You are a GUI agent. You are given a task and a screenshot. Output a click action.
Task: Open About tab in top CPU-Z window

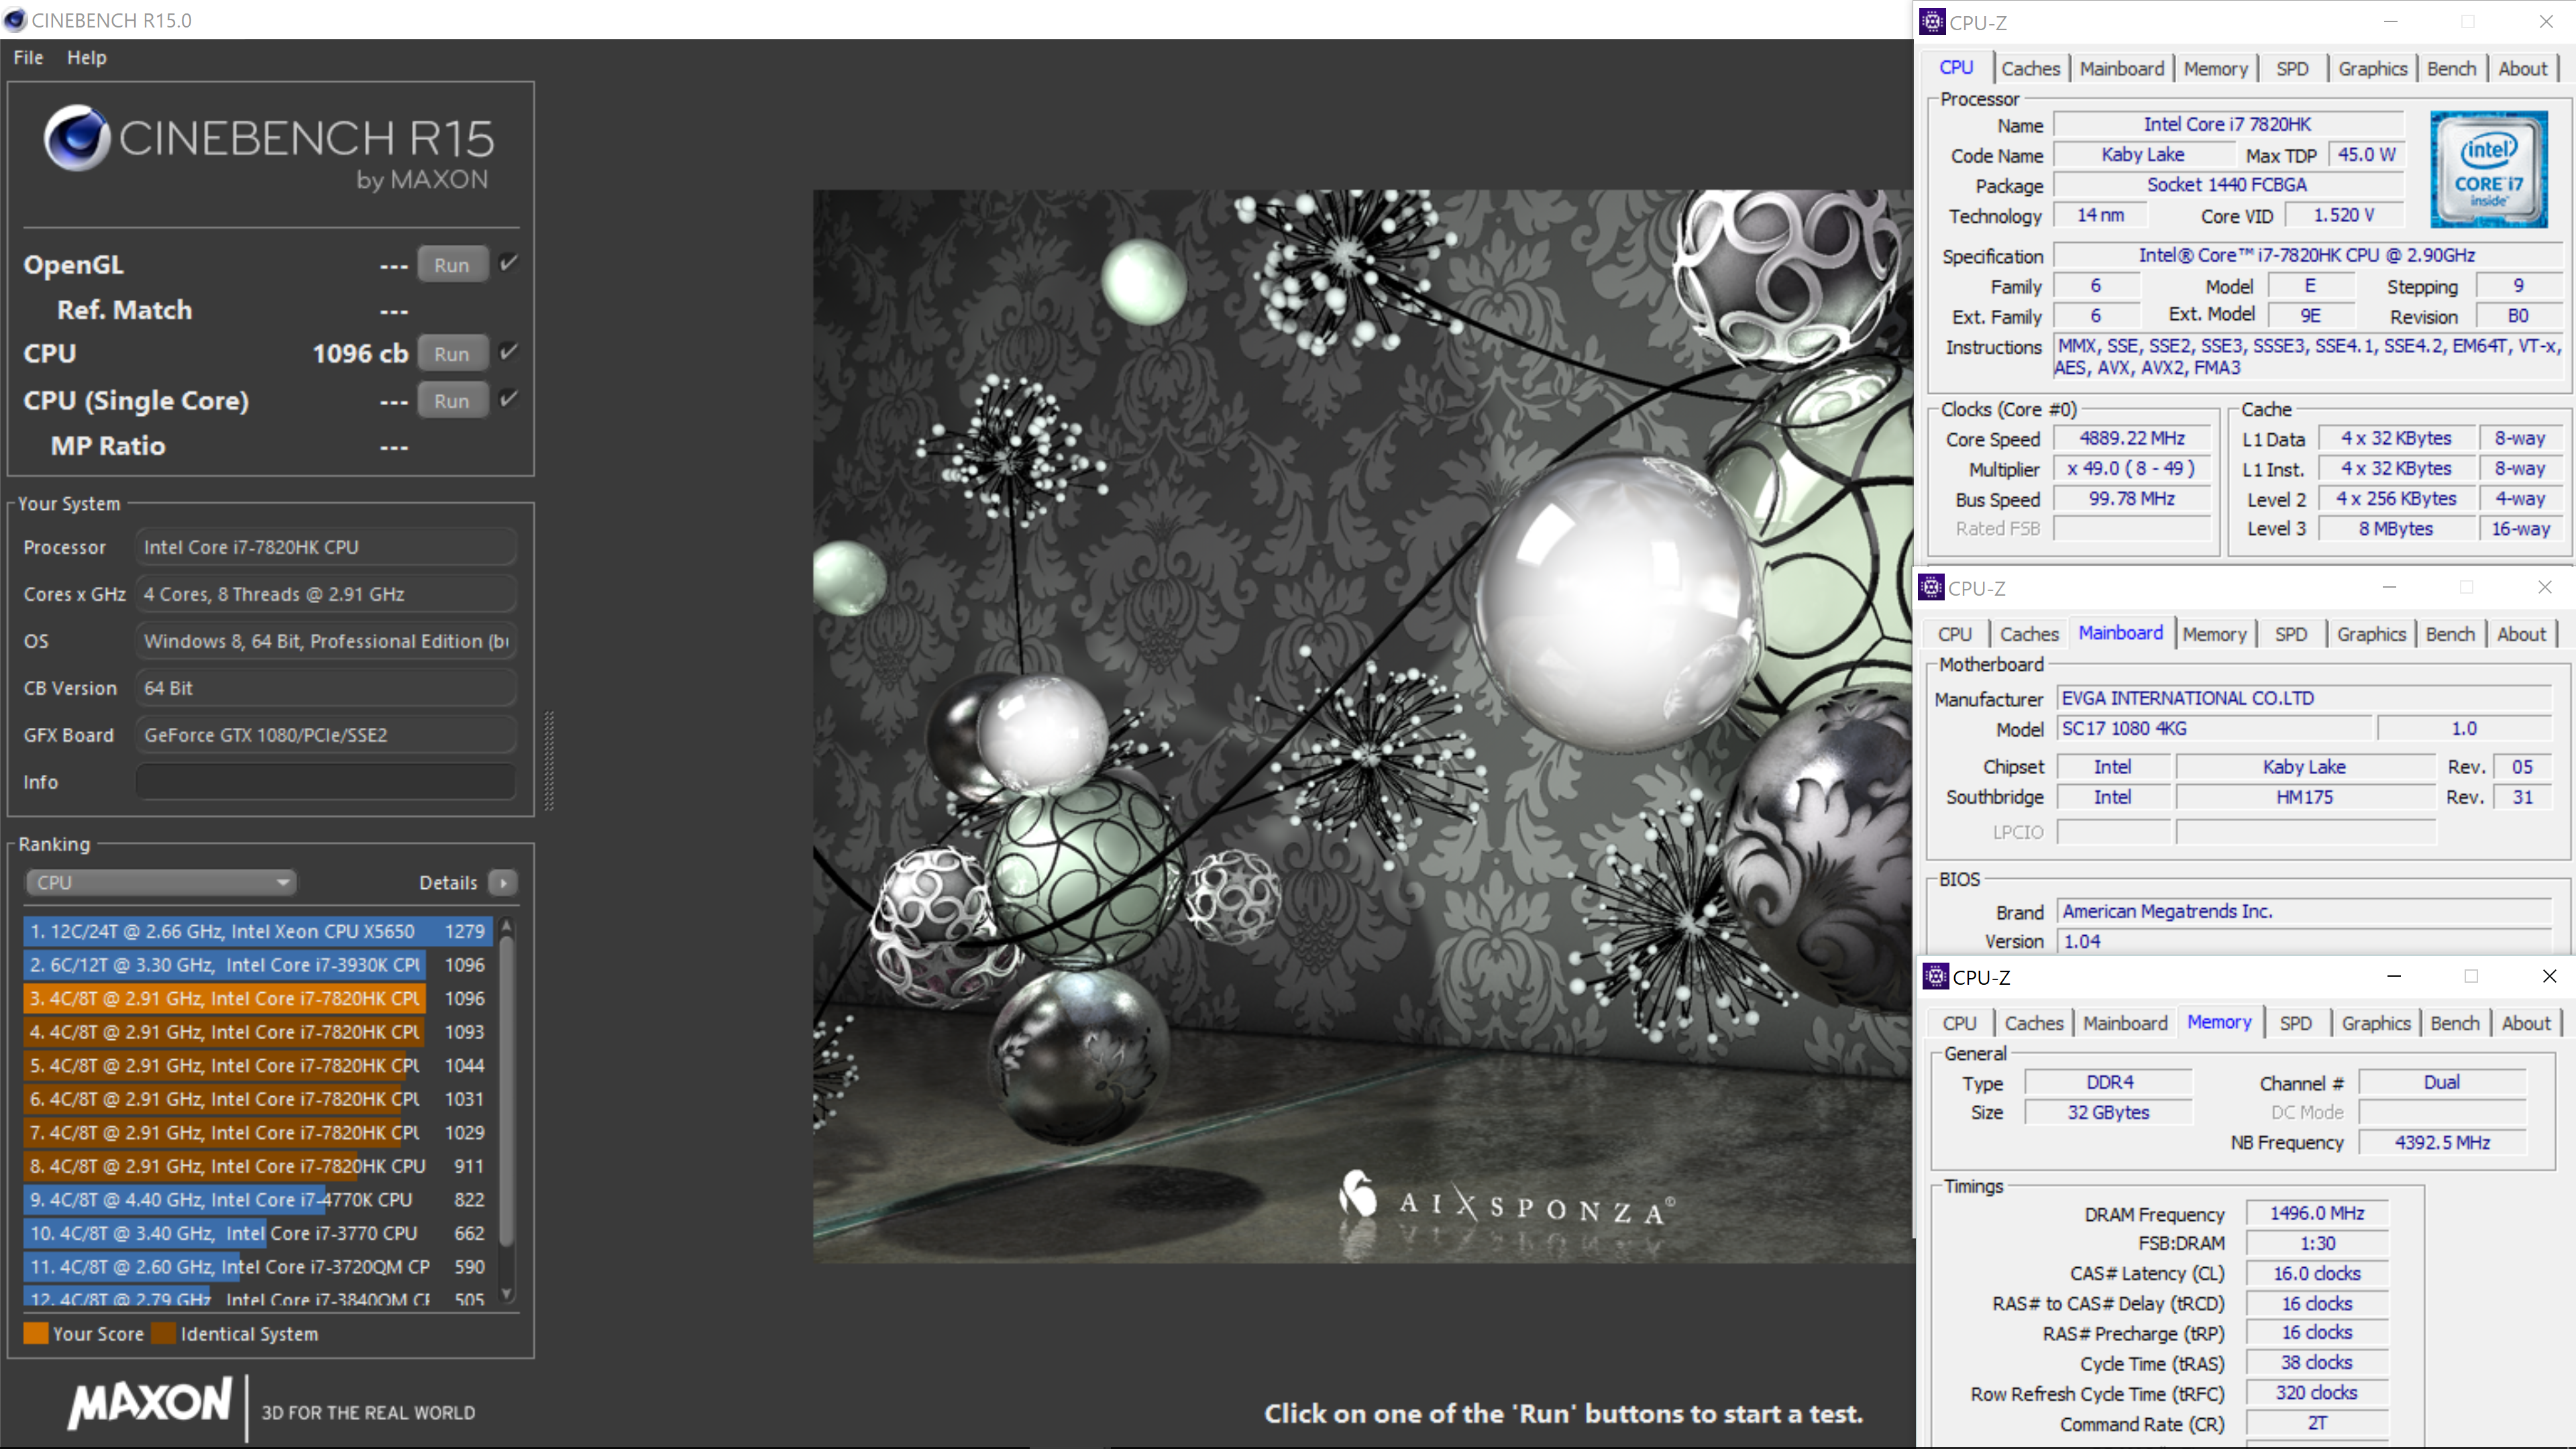pyautogui.click(x=2522, y=68)
